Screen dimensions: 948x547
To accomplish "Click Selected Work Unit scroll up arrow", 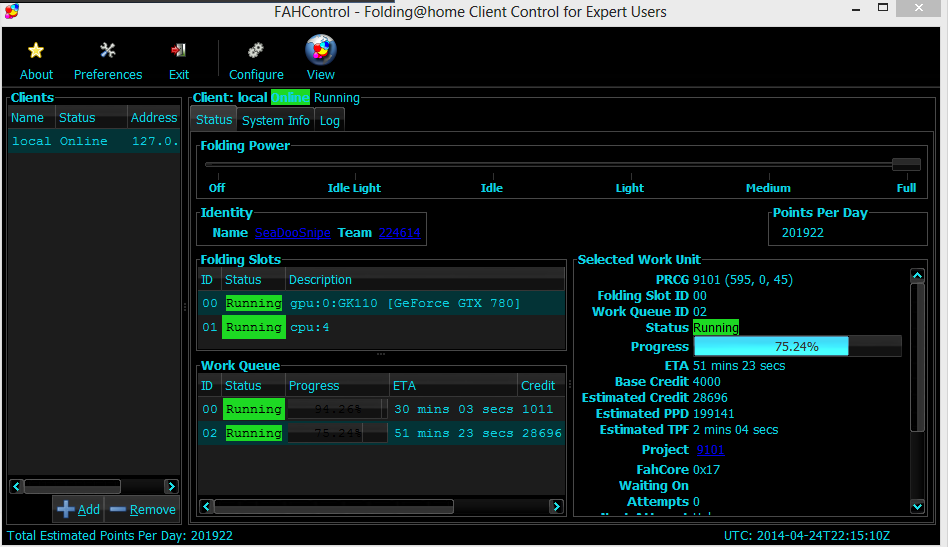I will tap(917, 276).
